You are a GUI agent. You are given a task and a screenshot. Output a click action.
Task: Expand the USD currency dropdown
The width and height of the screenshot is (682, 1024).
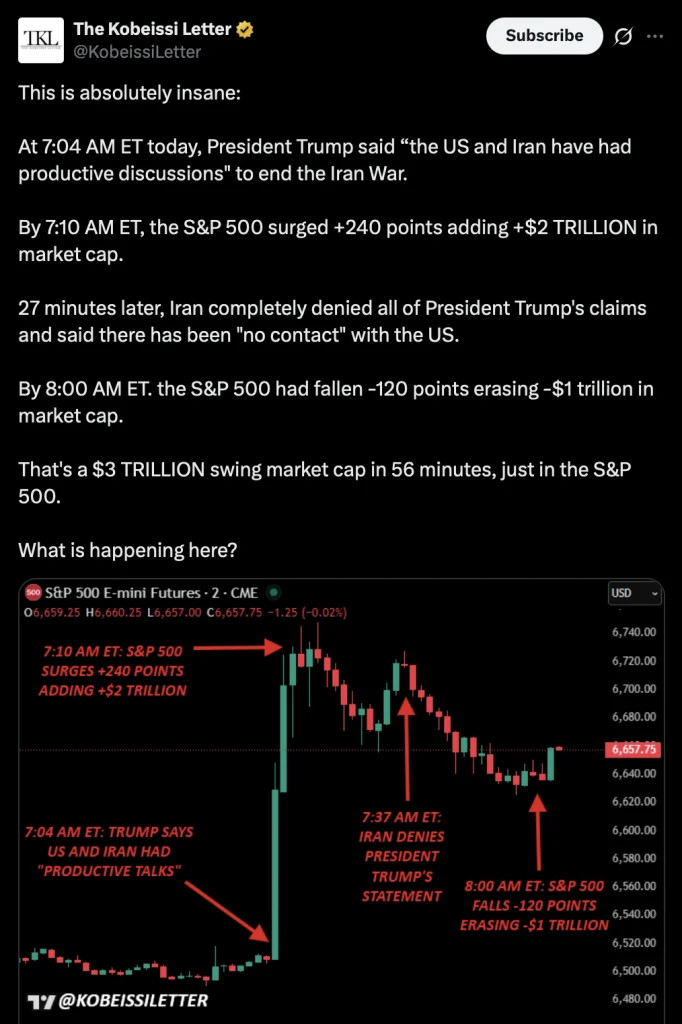click(635, 594)
